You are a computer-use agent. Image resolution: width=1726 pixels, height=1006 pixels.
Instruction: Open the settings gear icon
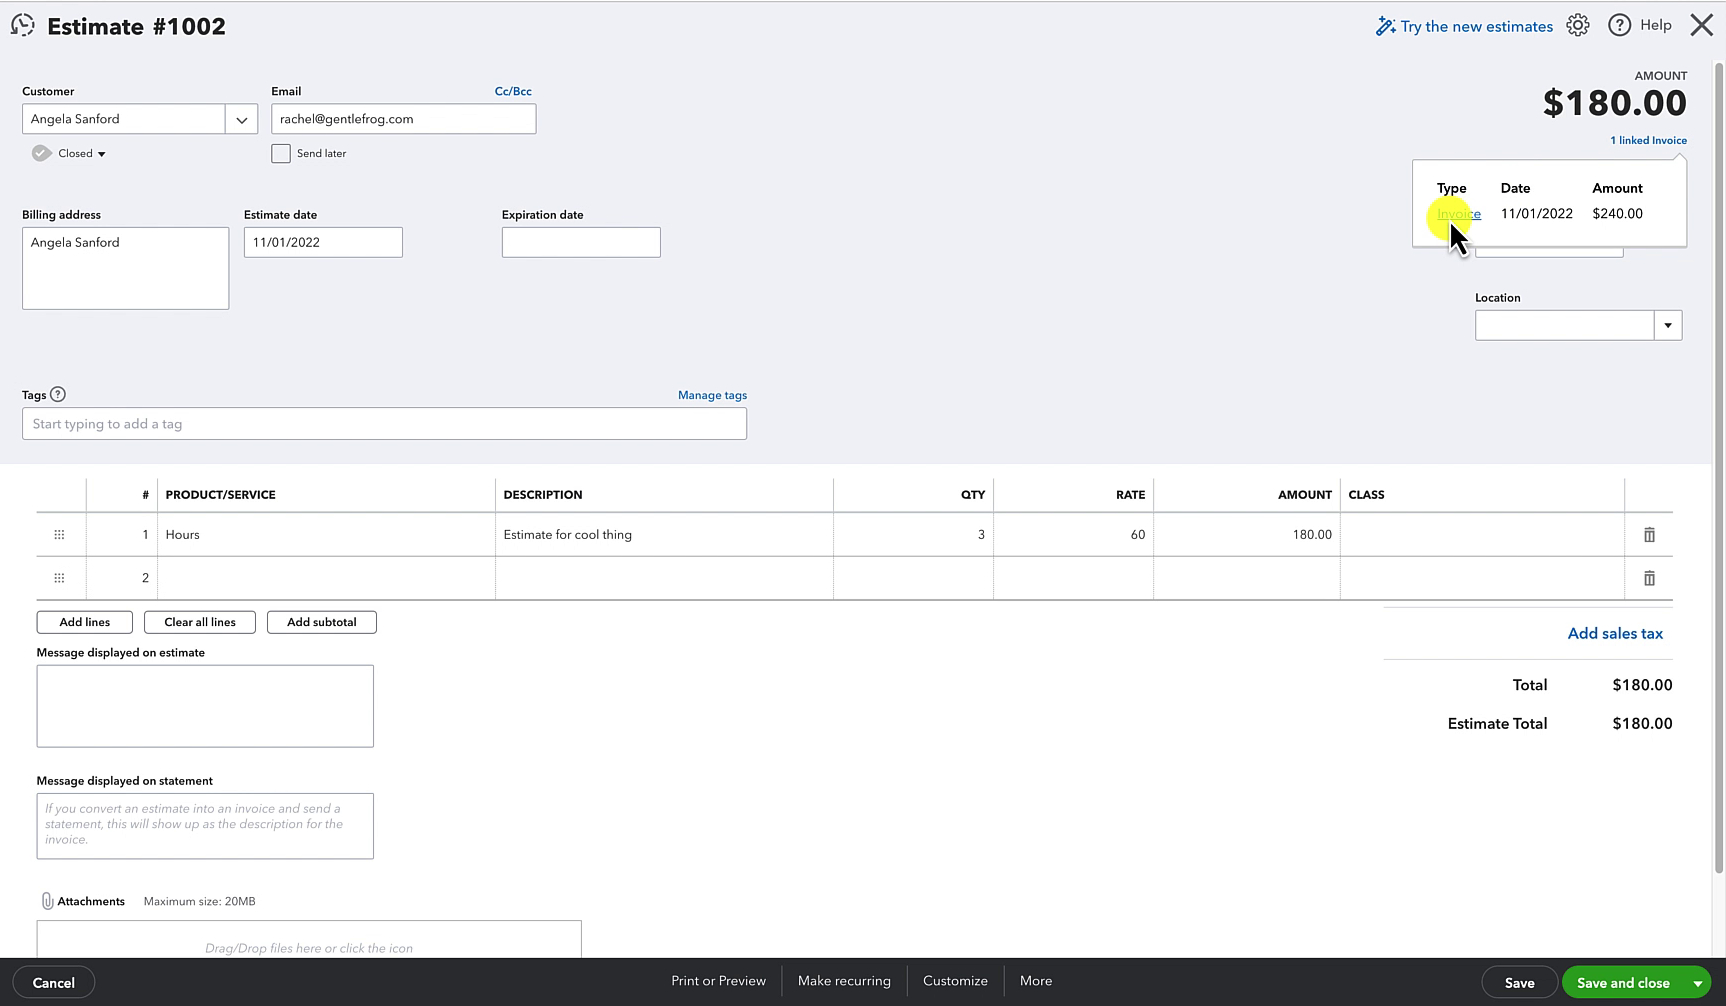click(1578, 25)
